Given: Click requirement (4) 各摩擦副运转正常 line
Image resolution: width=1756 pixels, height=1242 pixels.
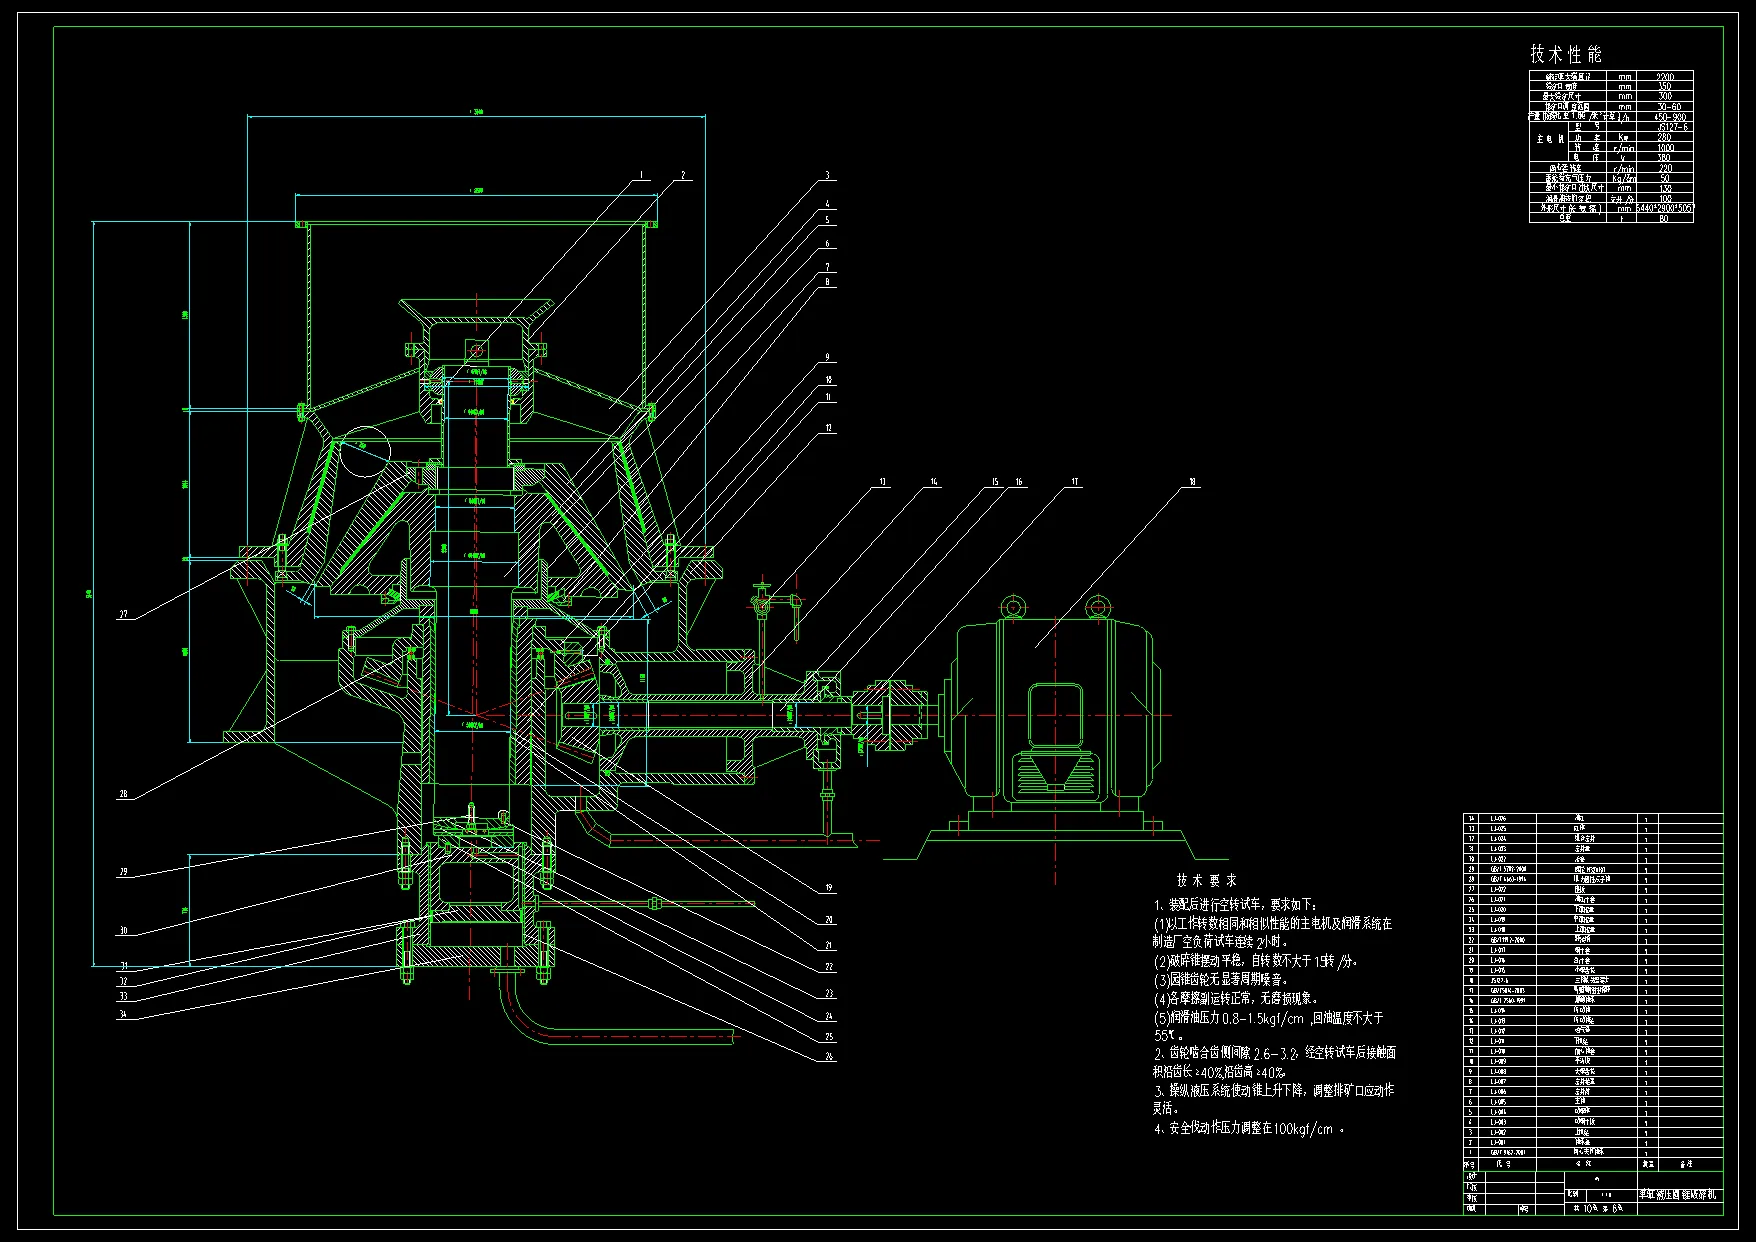Looking at the screenshot, I should (x=1236, y=998).
